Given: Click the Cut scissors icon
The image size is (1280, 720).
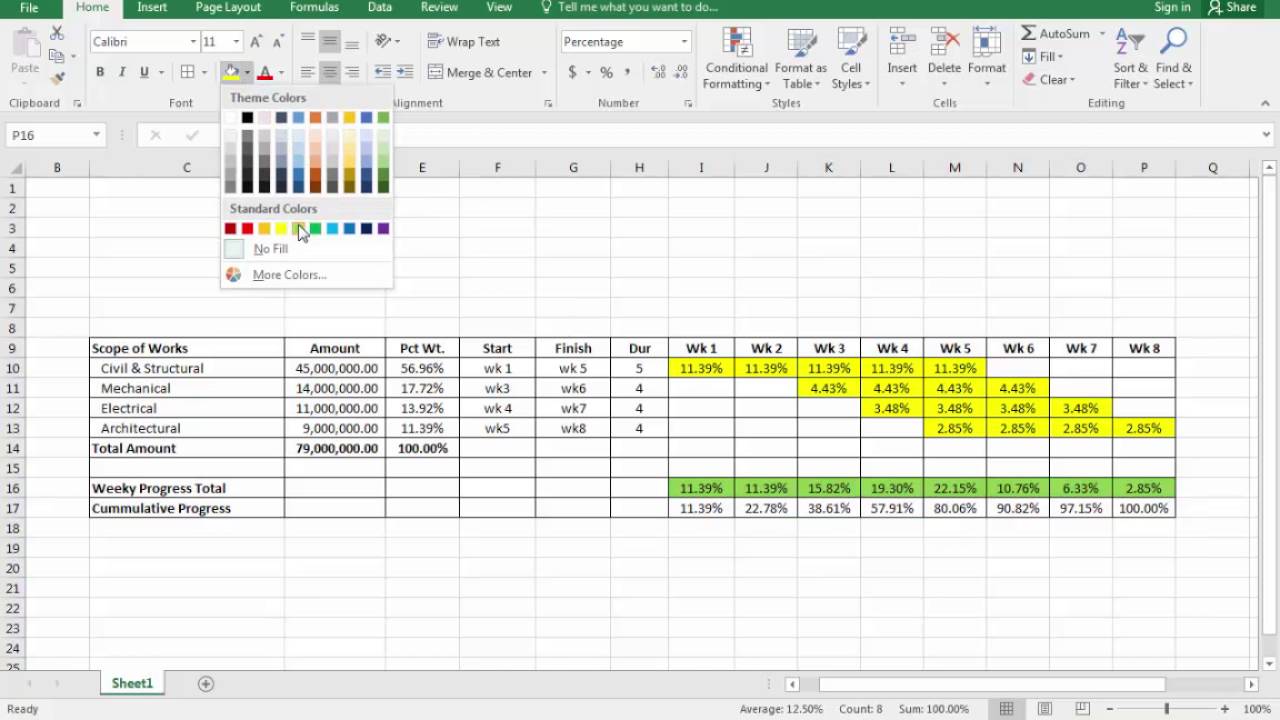Looking at the screenshot, I should click(57, 35).
